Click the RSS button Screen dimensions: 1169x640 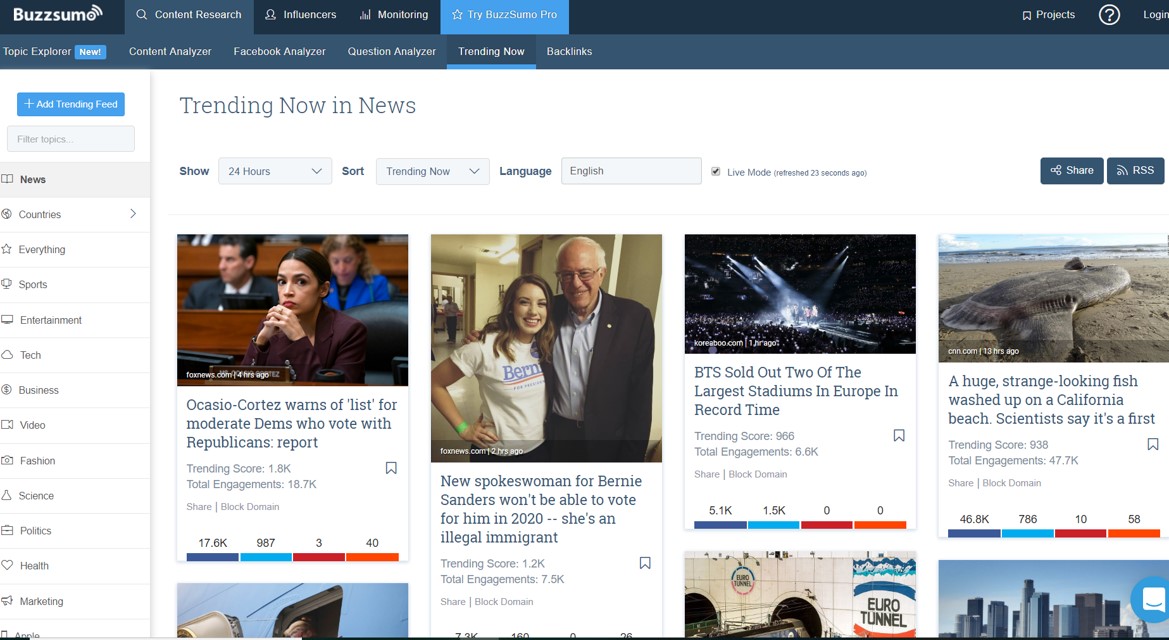click(1135, 171)
